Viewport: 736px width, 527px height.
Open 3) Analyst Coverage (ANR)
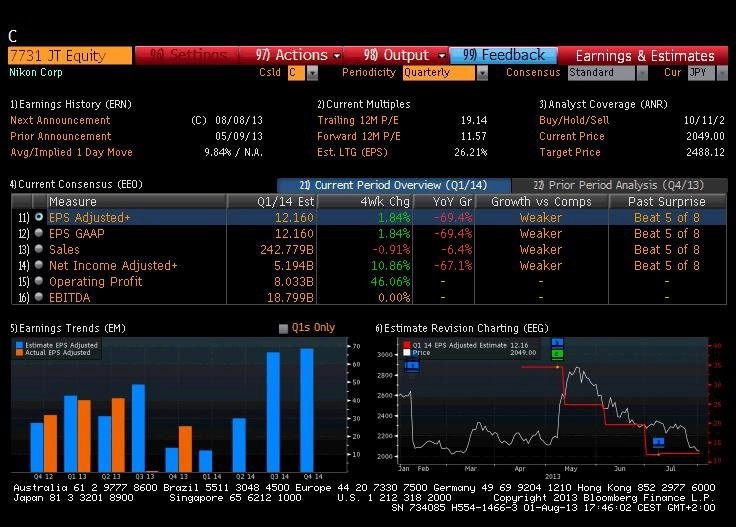[603, 104]
